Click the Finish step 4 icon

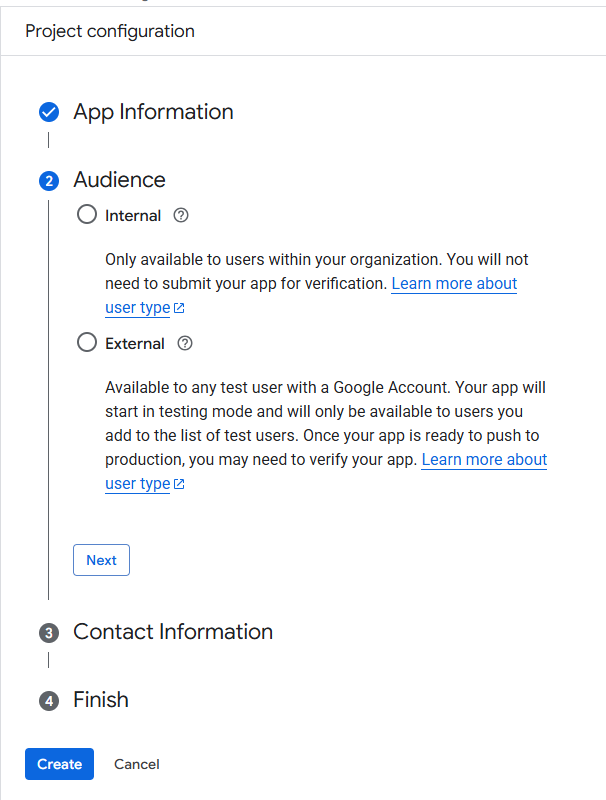click(x=49, y=701)
